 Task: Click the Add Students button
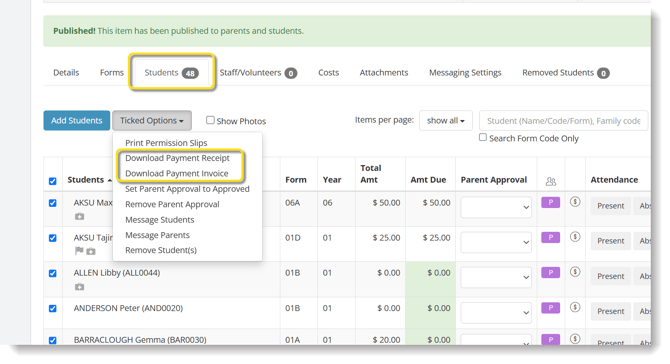pos(76,120)
